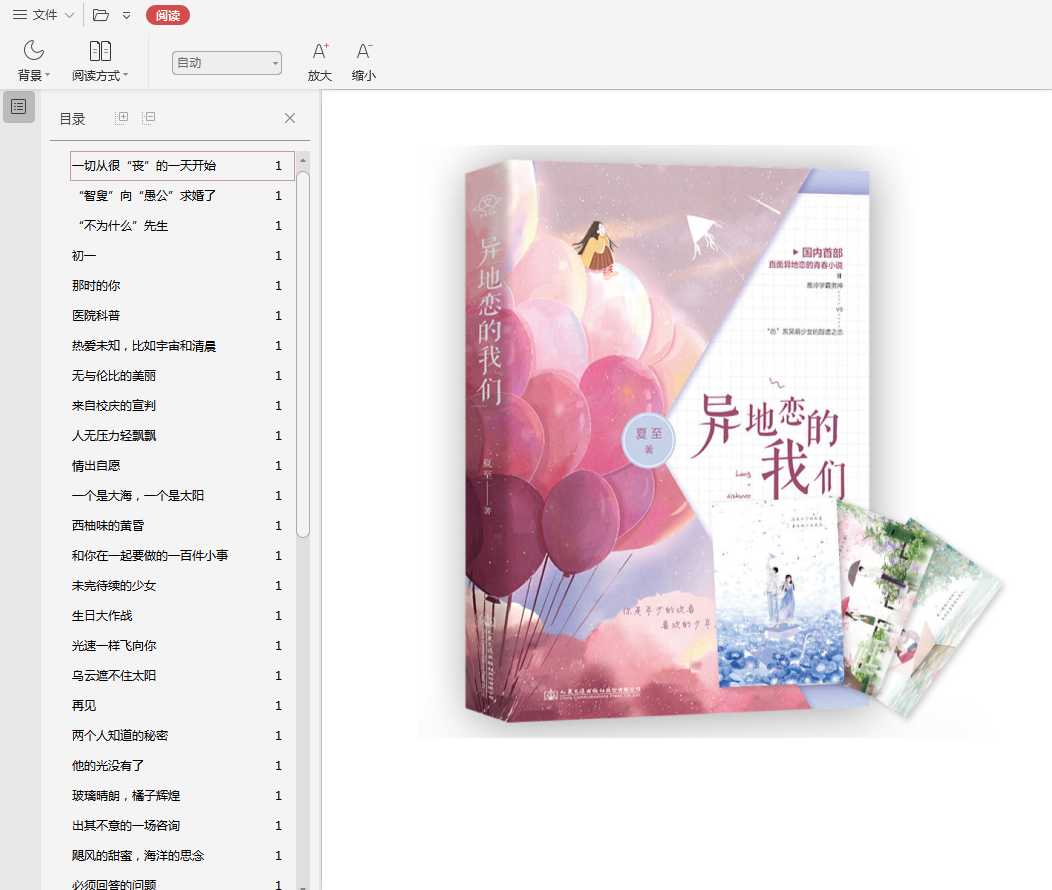Open chapter 玻璃晴朗，橘子辉煌
The width and height of the screenshot is (1052, 890).
182,796
